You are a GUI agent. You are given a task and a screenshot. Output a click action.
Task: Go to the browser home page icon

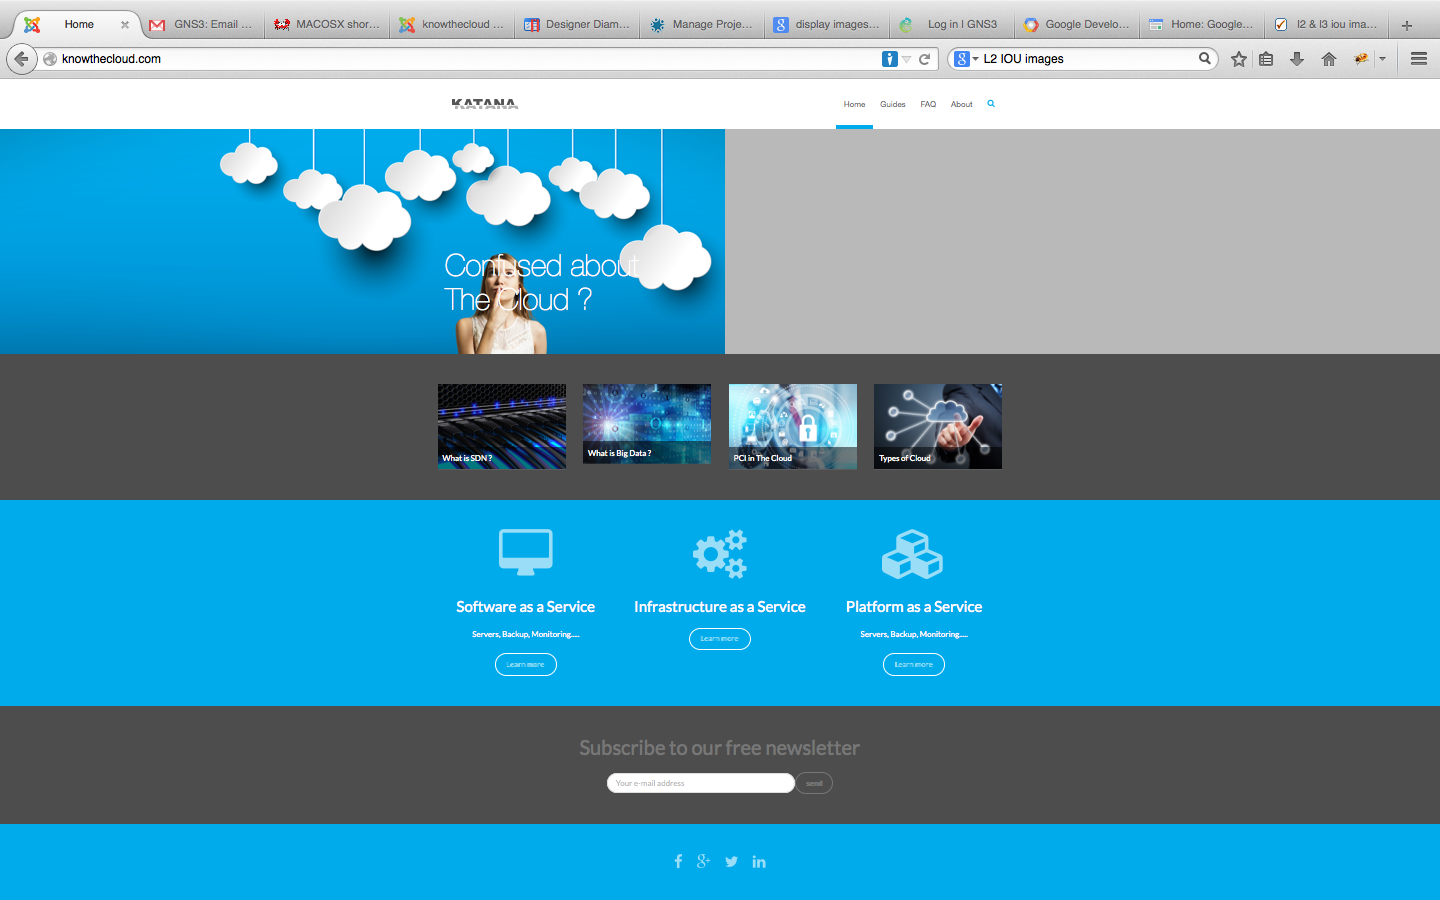click(x=1329, y=59)
